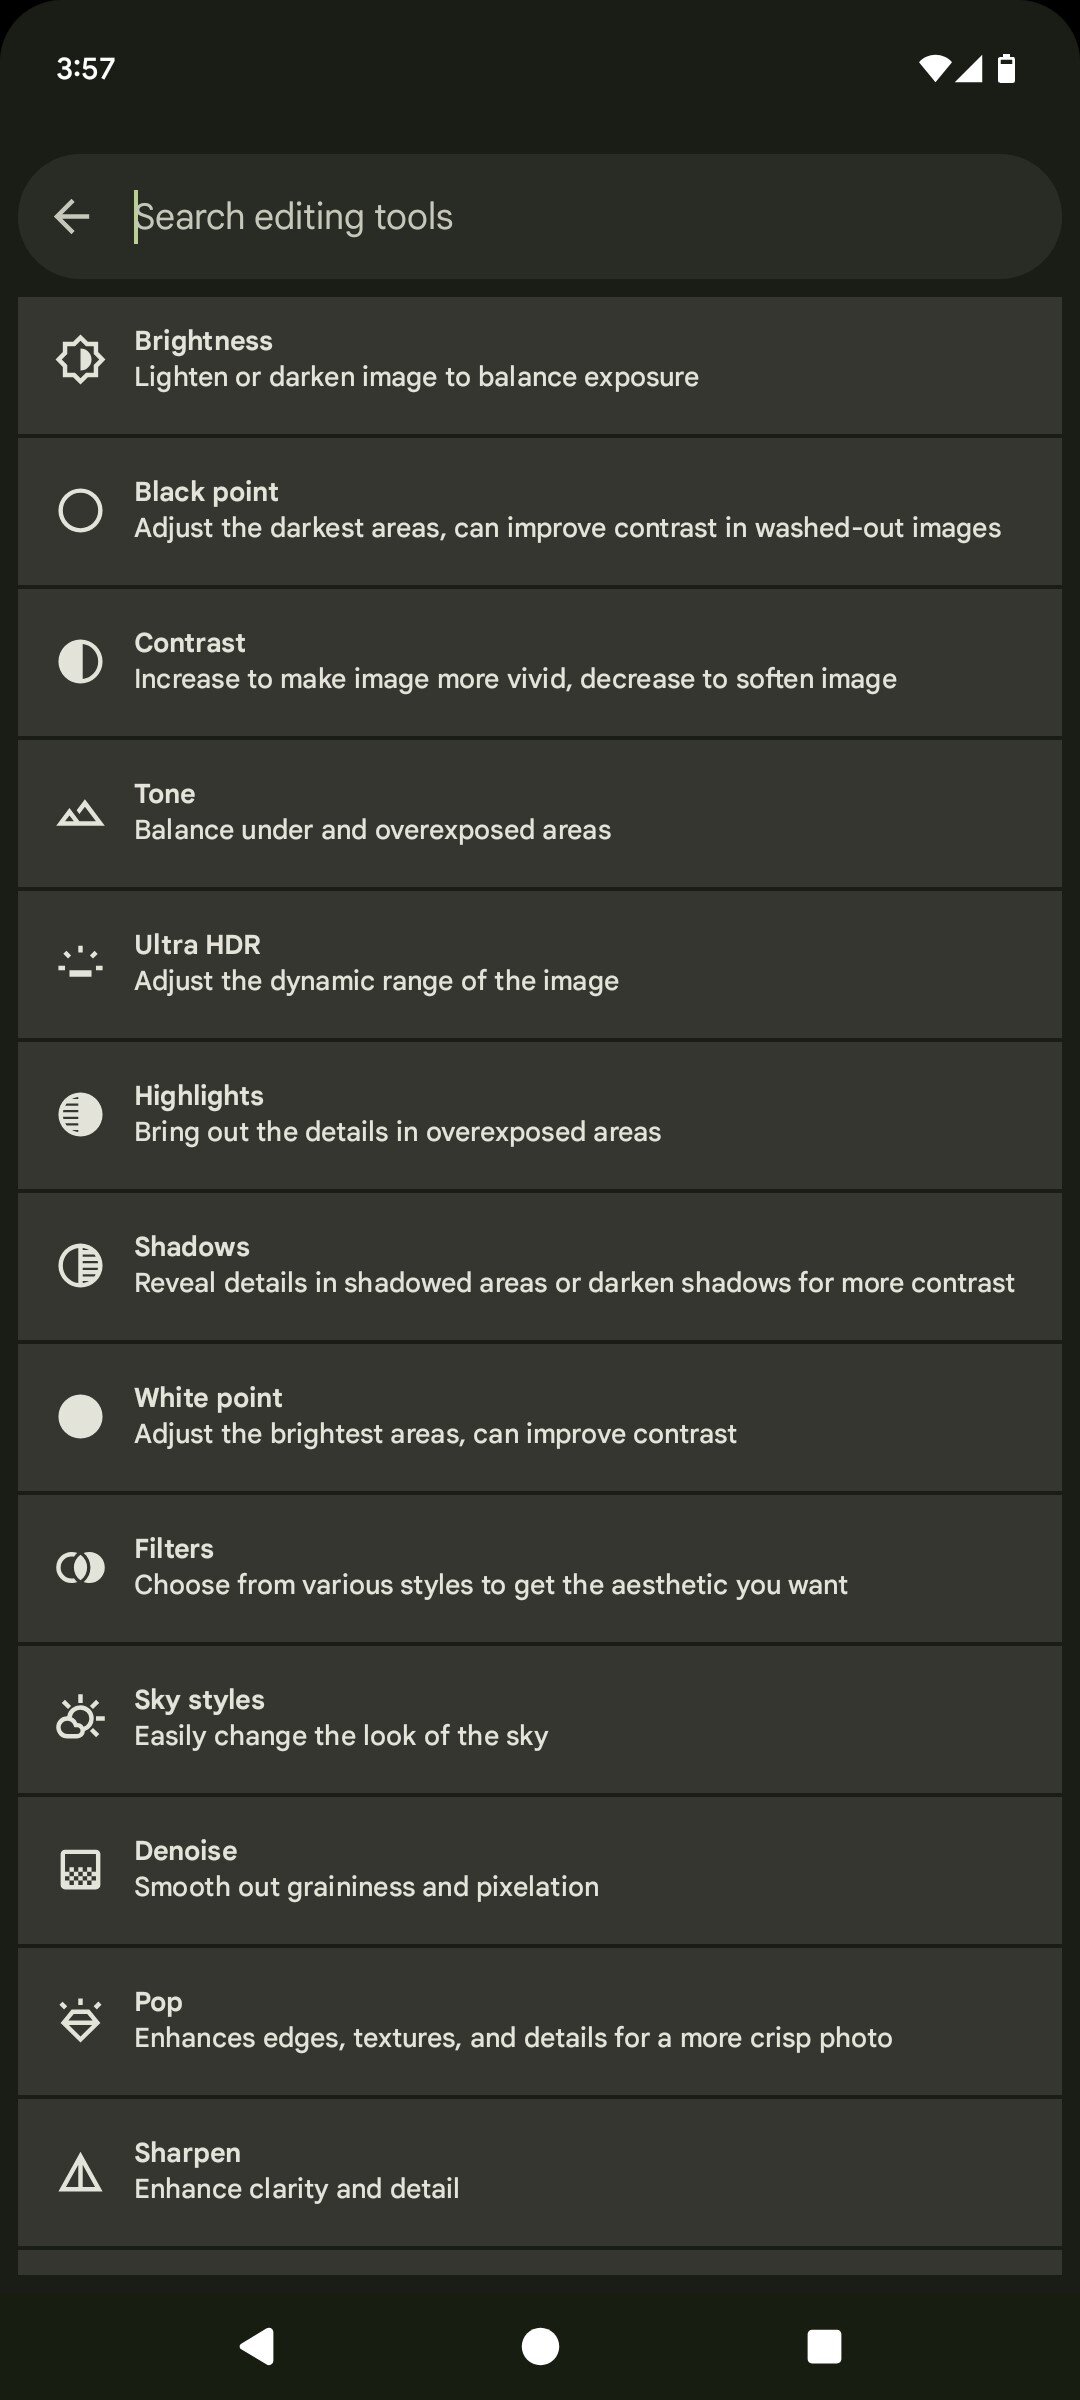Viewport: 1080px width, 2400px height.
Task: Tap the Ultra HDR icon
Action: click(x=80, y=963)
